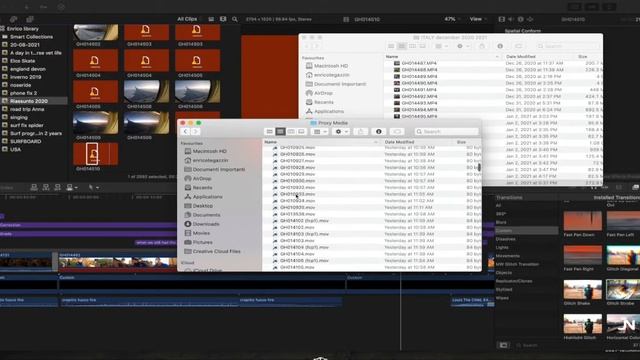Screen dimensions: 640x360
Task: Switch Proxy Media window to column view
Action: click(291, 131)
